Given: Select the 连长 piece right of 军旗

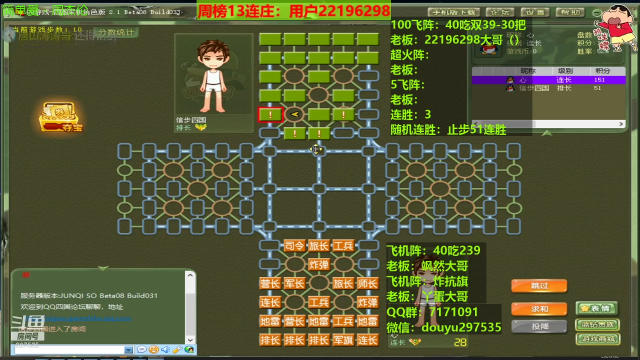Looking at the screenshot, I should tap(368, 340).
